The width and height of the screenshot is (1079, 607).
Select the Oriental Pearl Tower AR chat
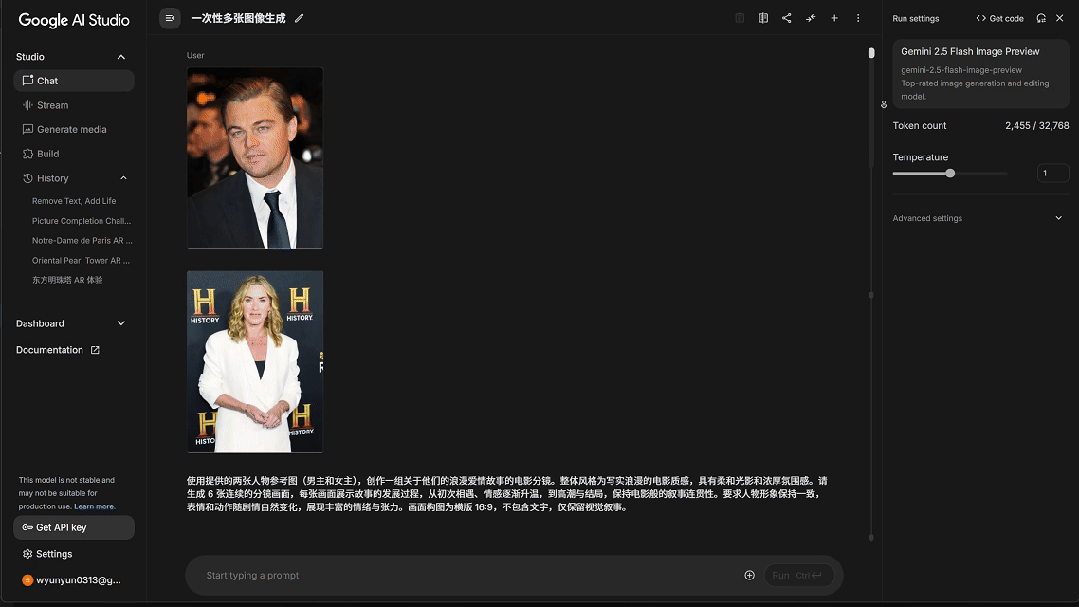(x=82, y=260)
